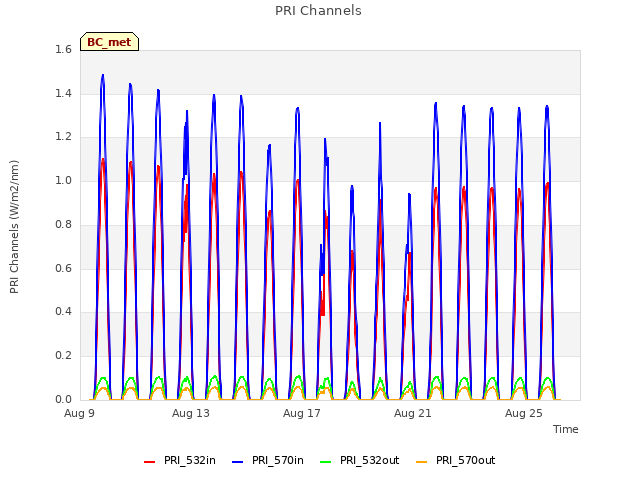Viewport: 640px width, 480px height.
Task: Click the PRI_532out legend label
Action: point(369,460)
